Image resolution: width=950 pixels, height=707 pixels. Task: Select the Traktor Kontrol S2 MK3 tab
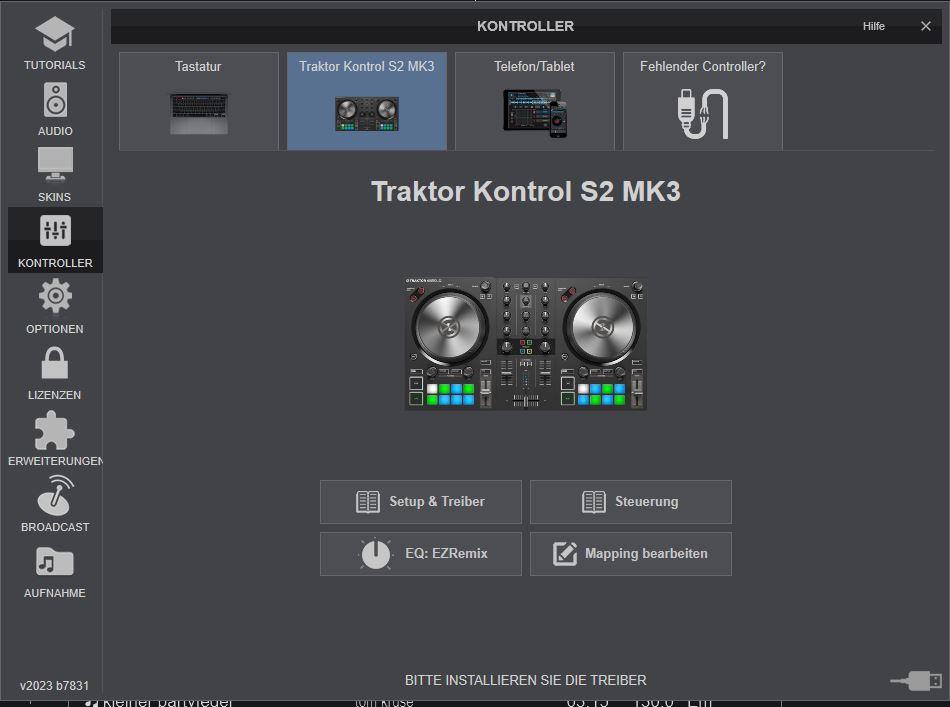[367, 101]
